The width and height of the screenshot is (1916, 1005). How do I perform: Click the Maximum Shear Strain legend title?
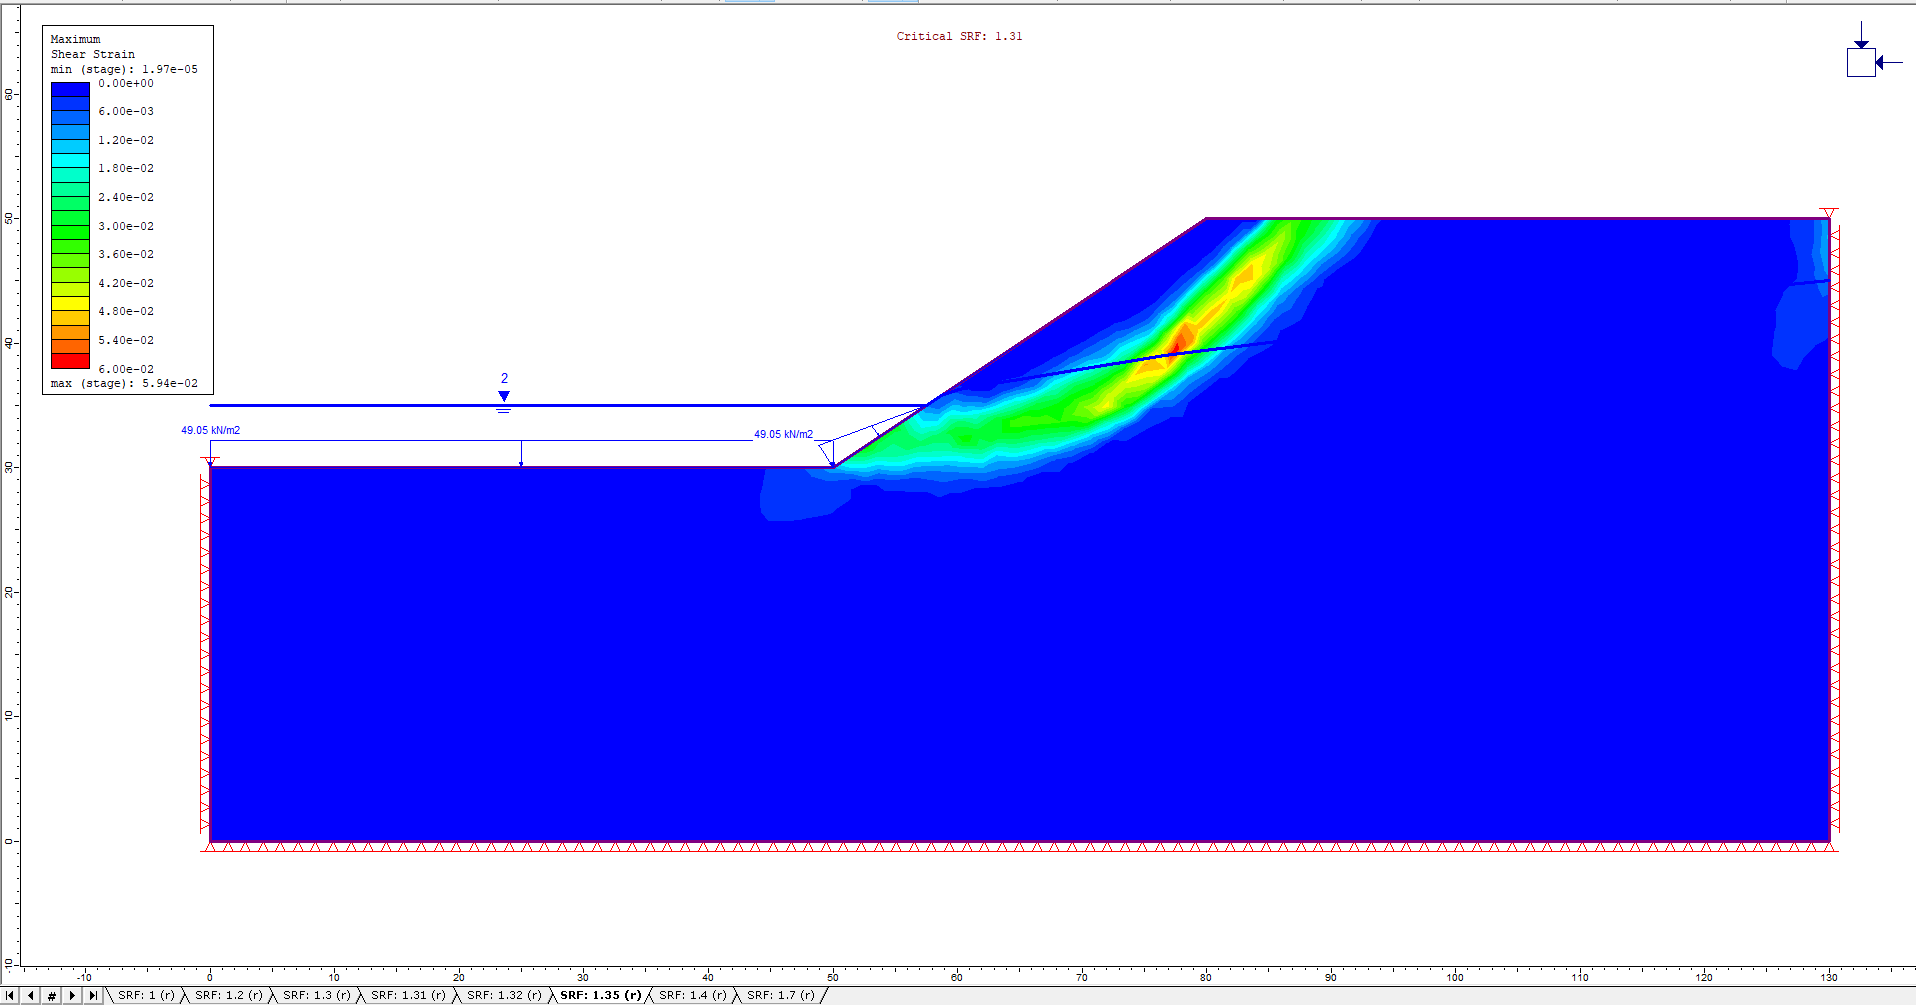click(84, 46)
